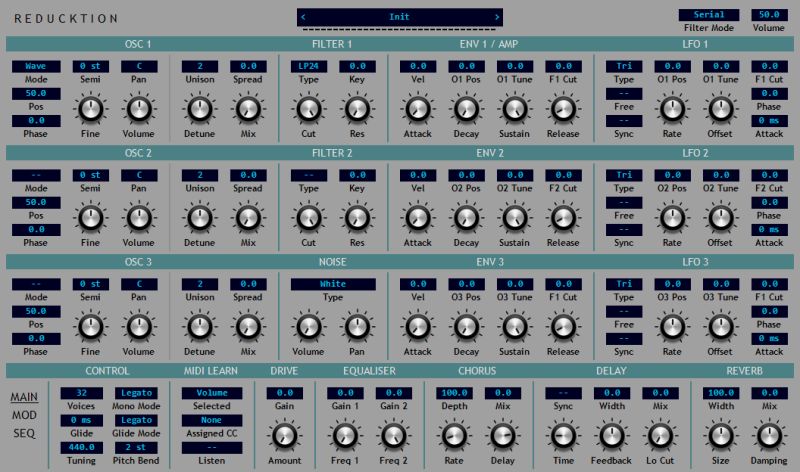Click the Equaliser Freq 1 knob
800x472 pixels.
345,436
